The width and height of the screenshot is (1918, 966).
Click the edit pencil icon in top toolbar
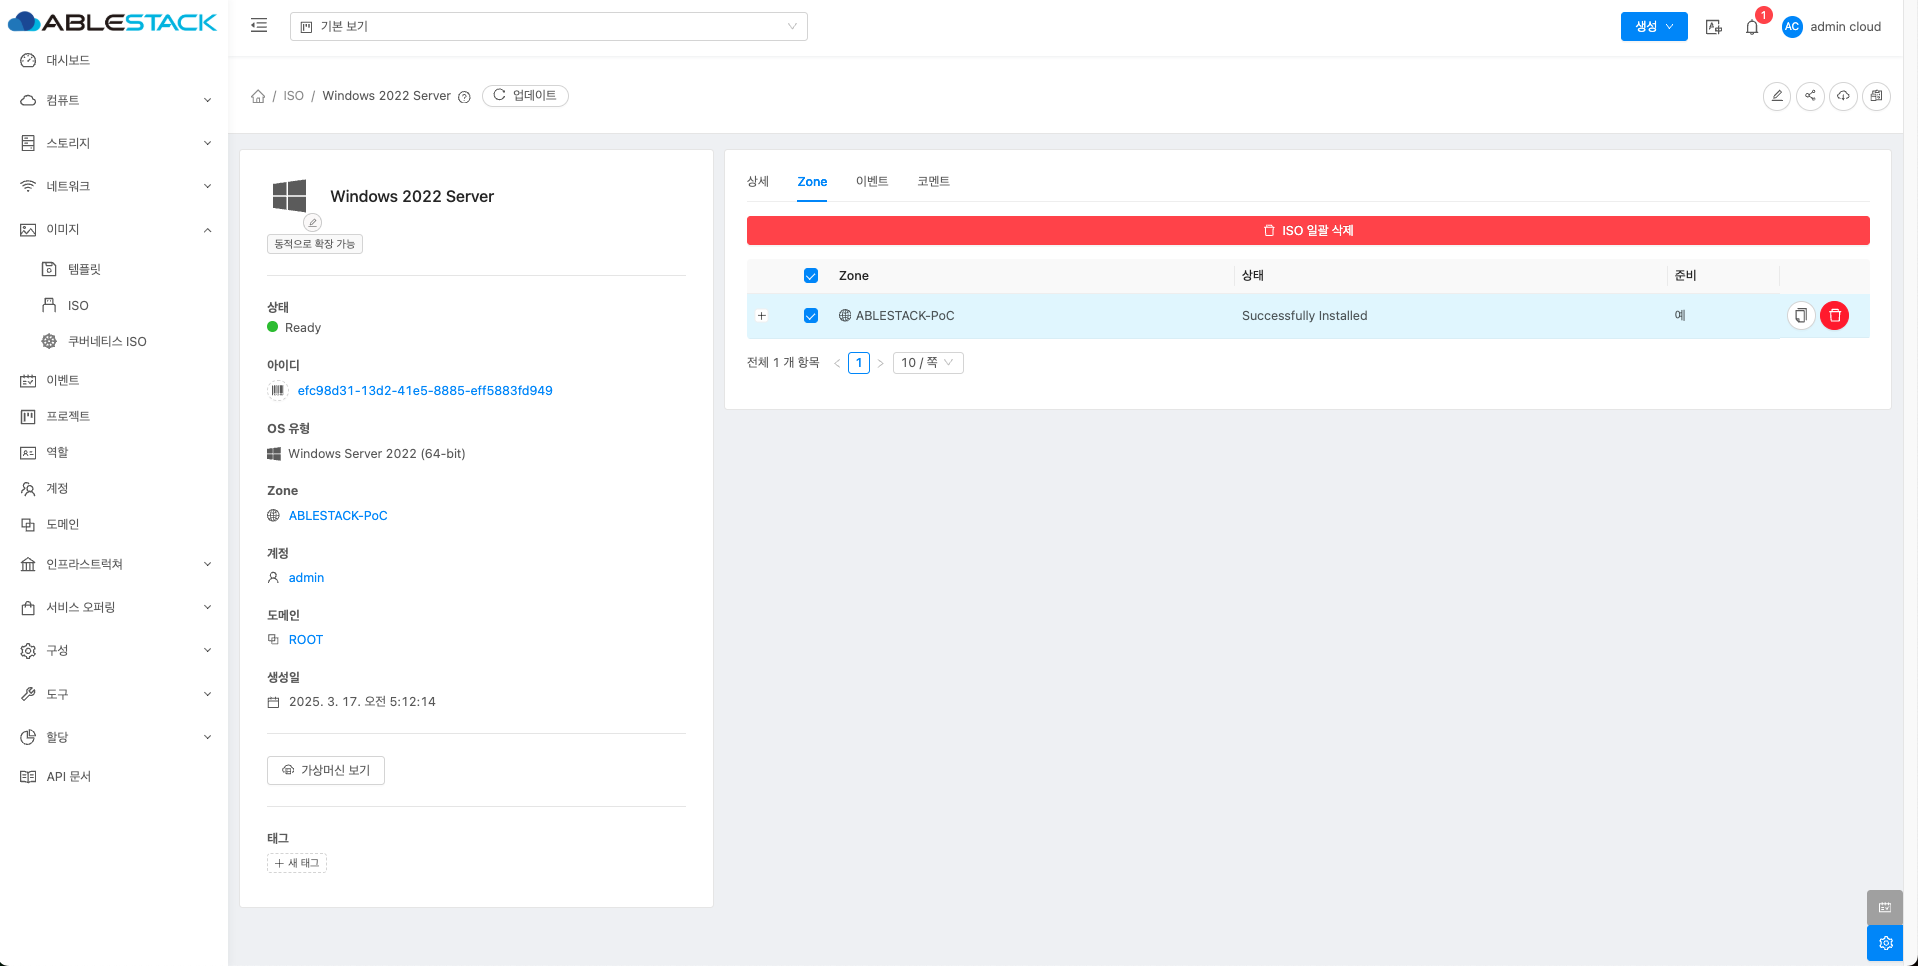pos(1776,96)
